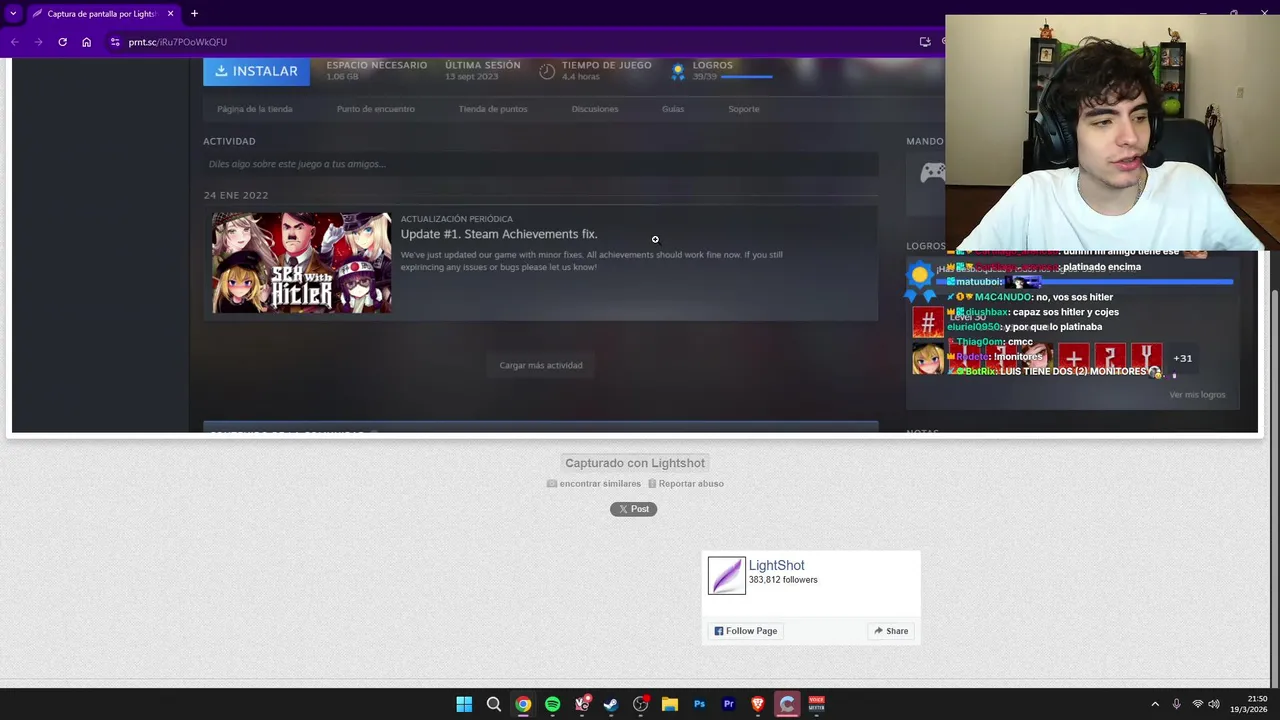Go back to the previous page
Image resolution: width=1280 pixels, height=720 pixels.
[14, 42]
